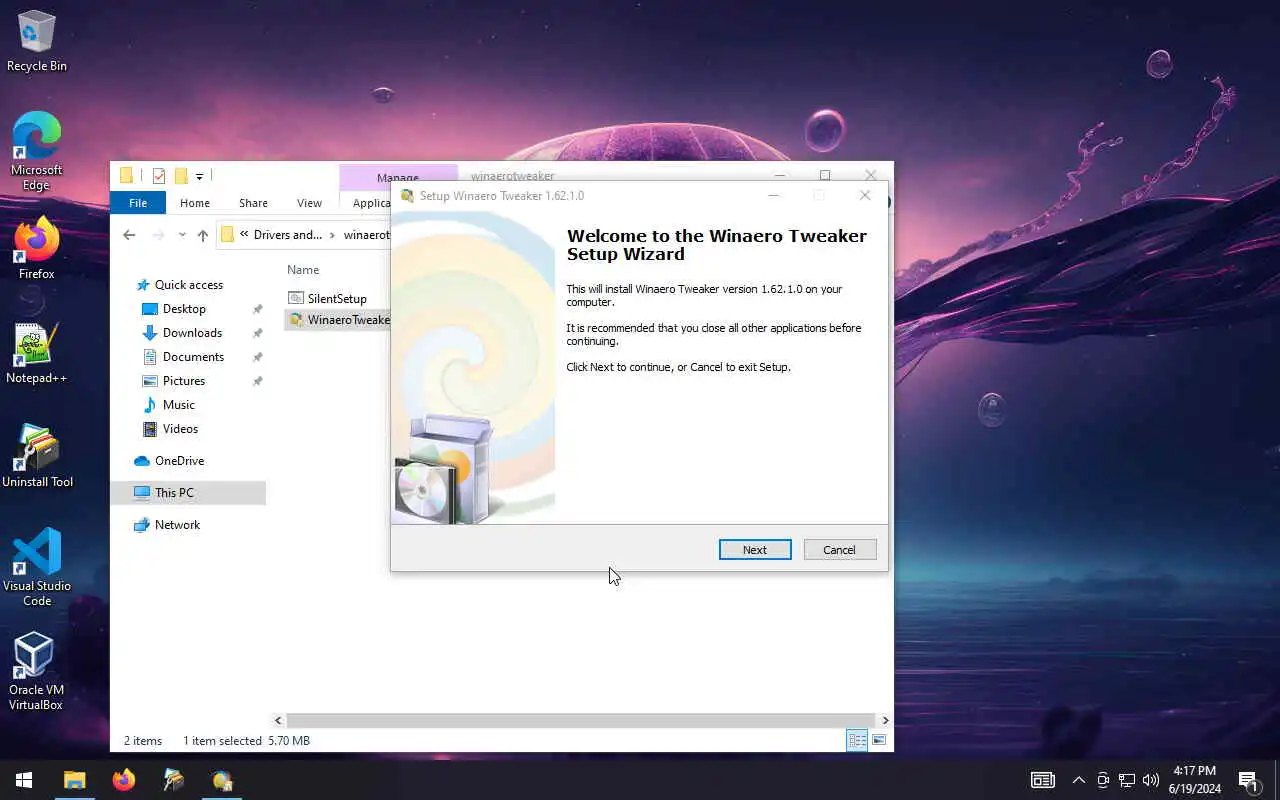Screen dimensions: 1280x800
Task: Select Network in the navigation pane
Action: pos(177,525)
